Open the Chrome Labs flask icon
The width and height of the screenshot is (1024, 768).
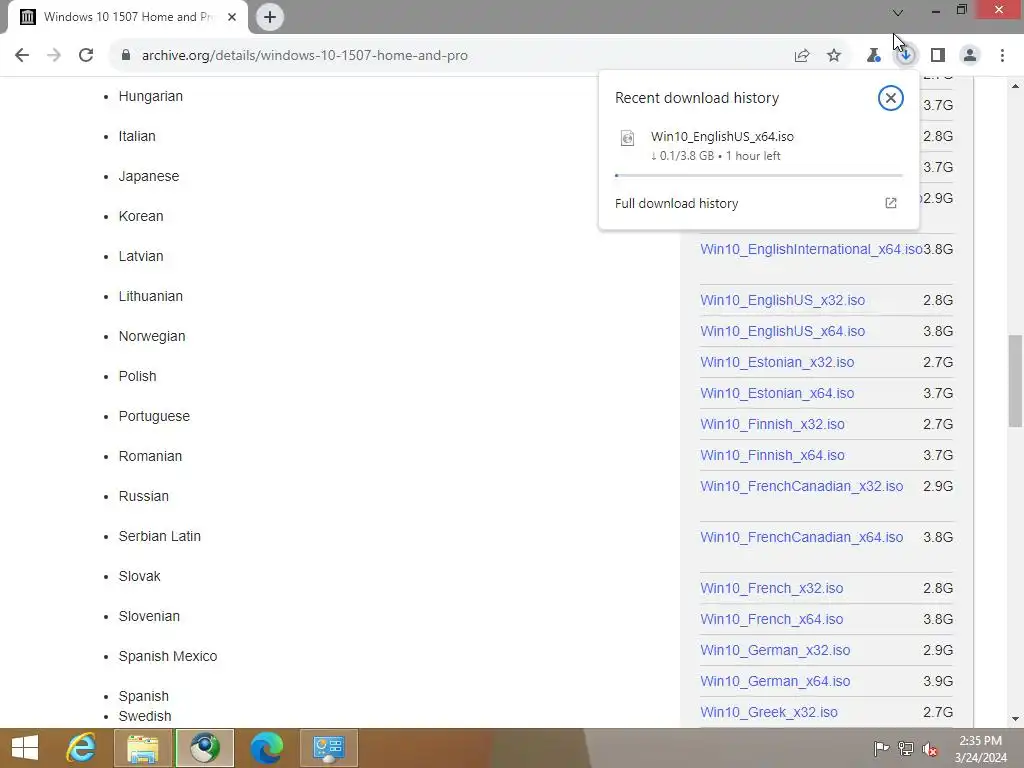click(873, 56)
